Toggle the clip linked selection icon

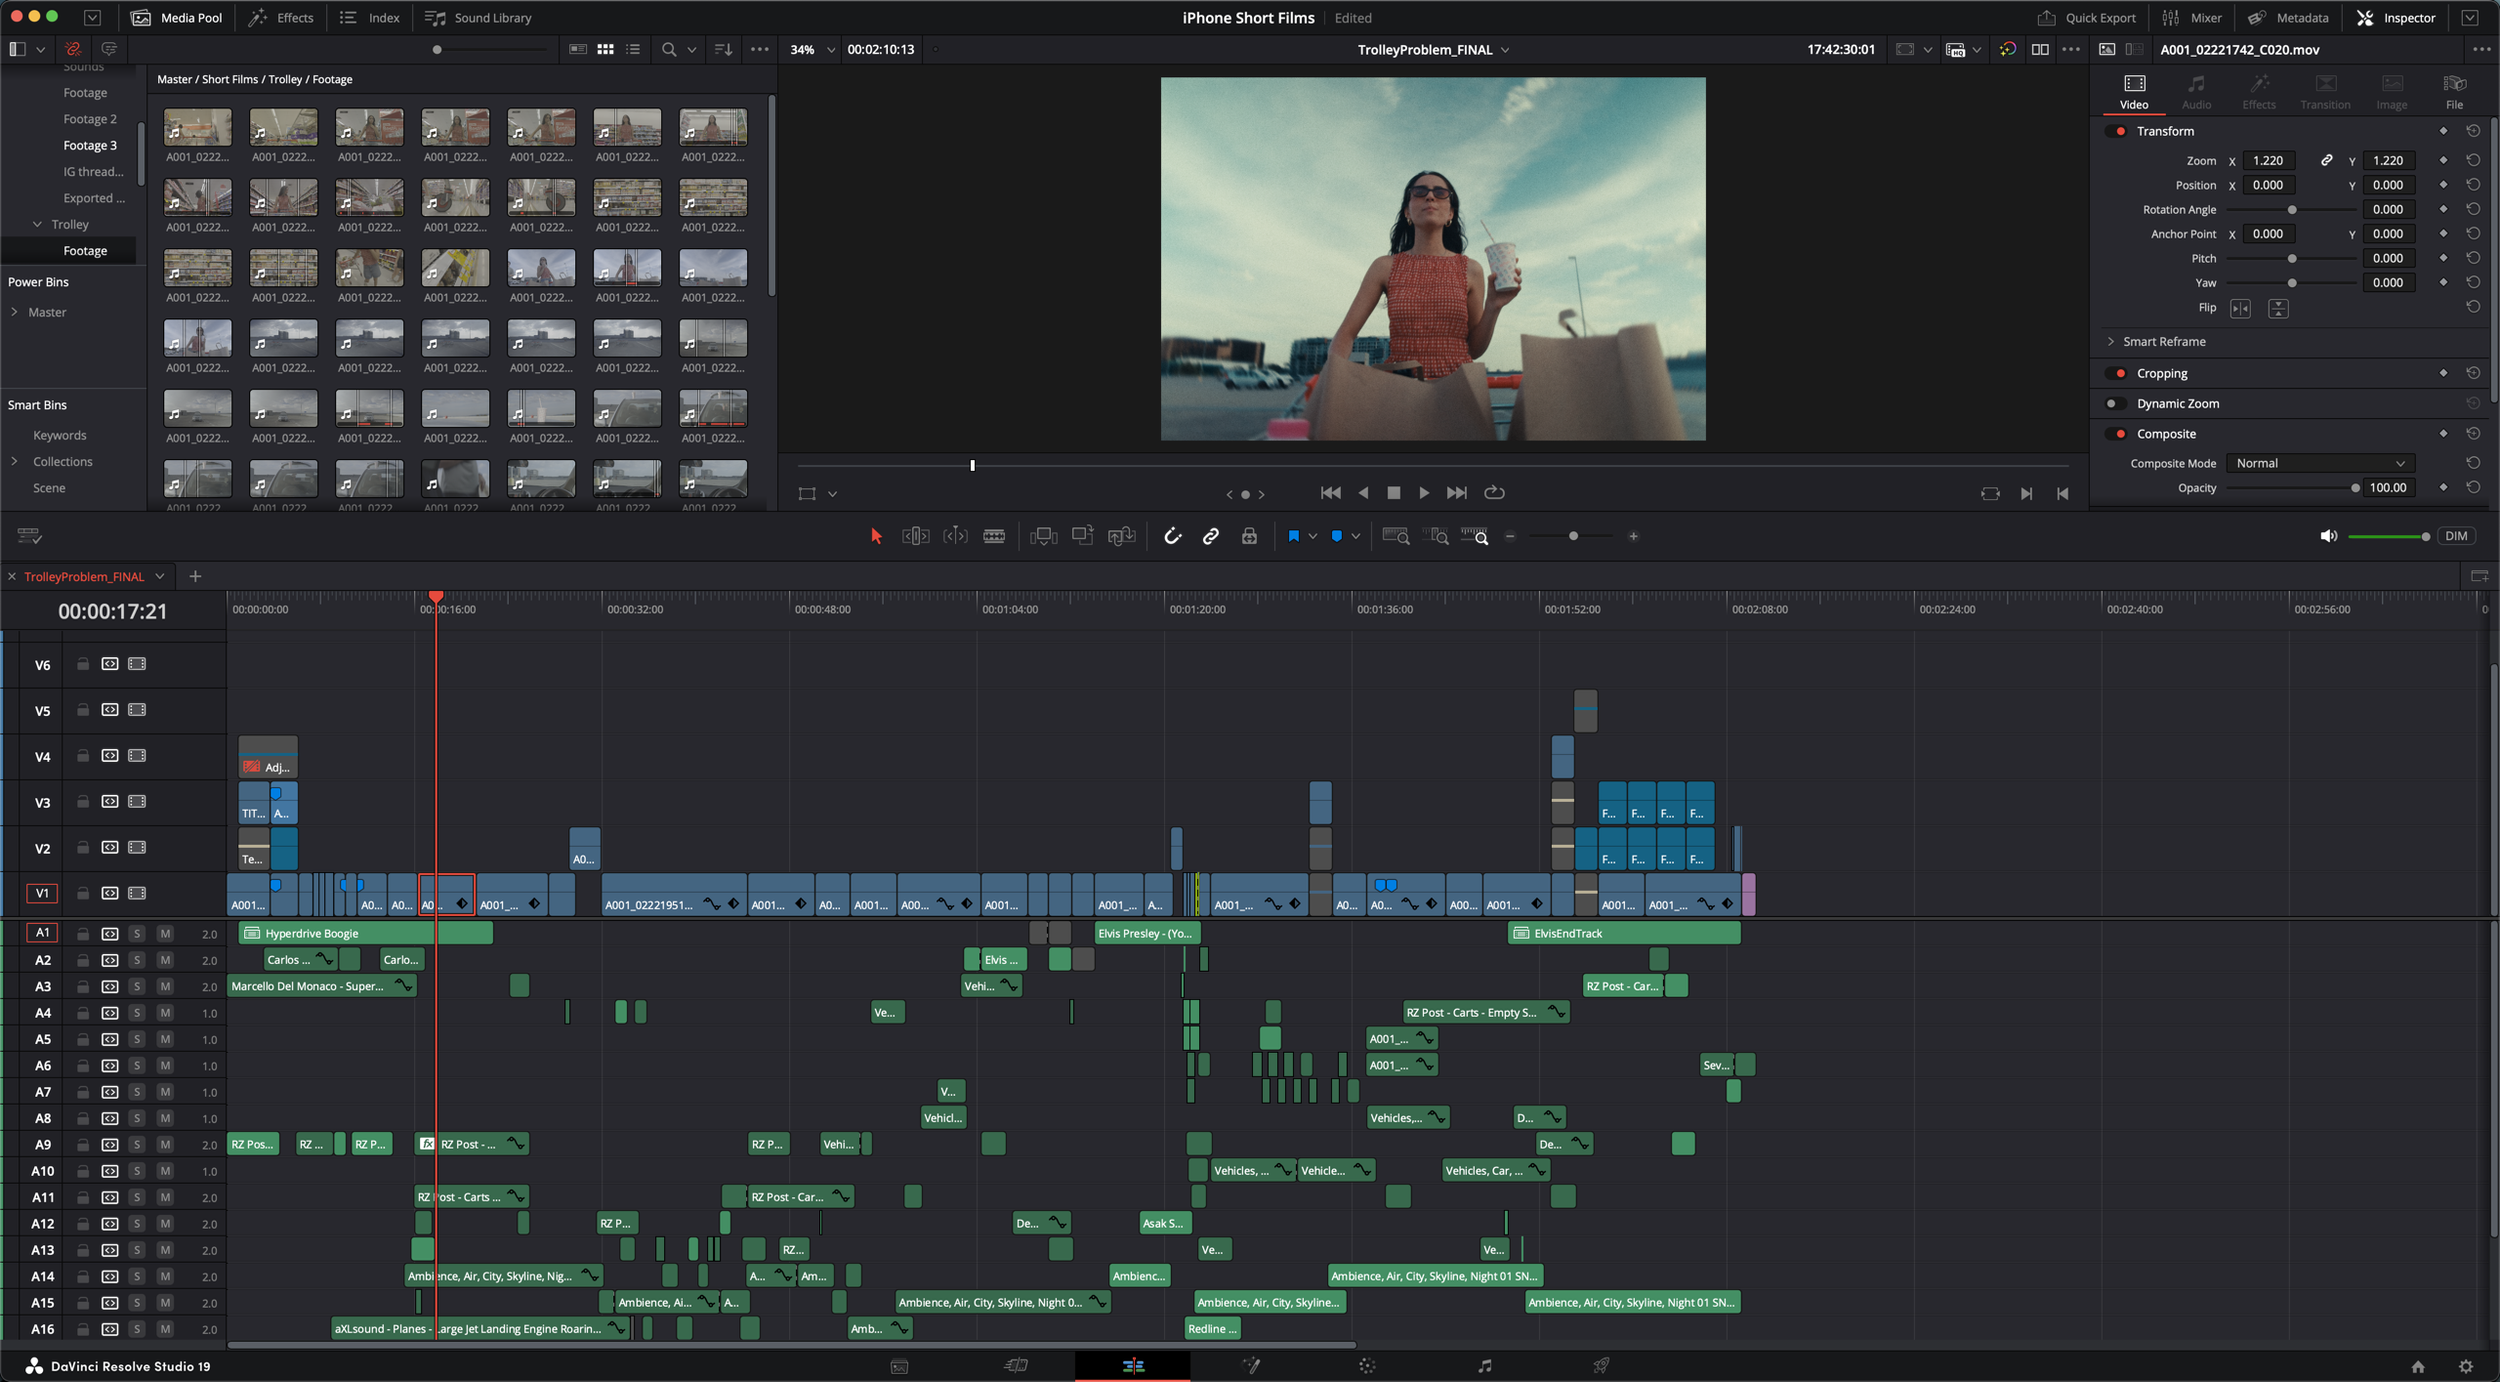1210,536
